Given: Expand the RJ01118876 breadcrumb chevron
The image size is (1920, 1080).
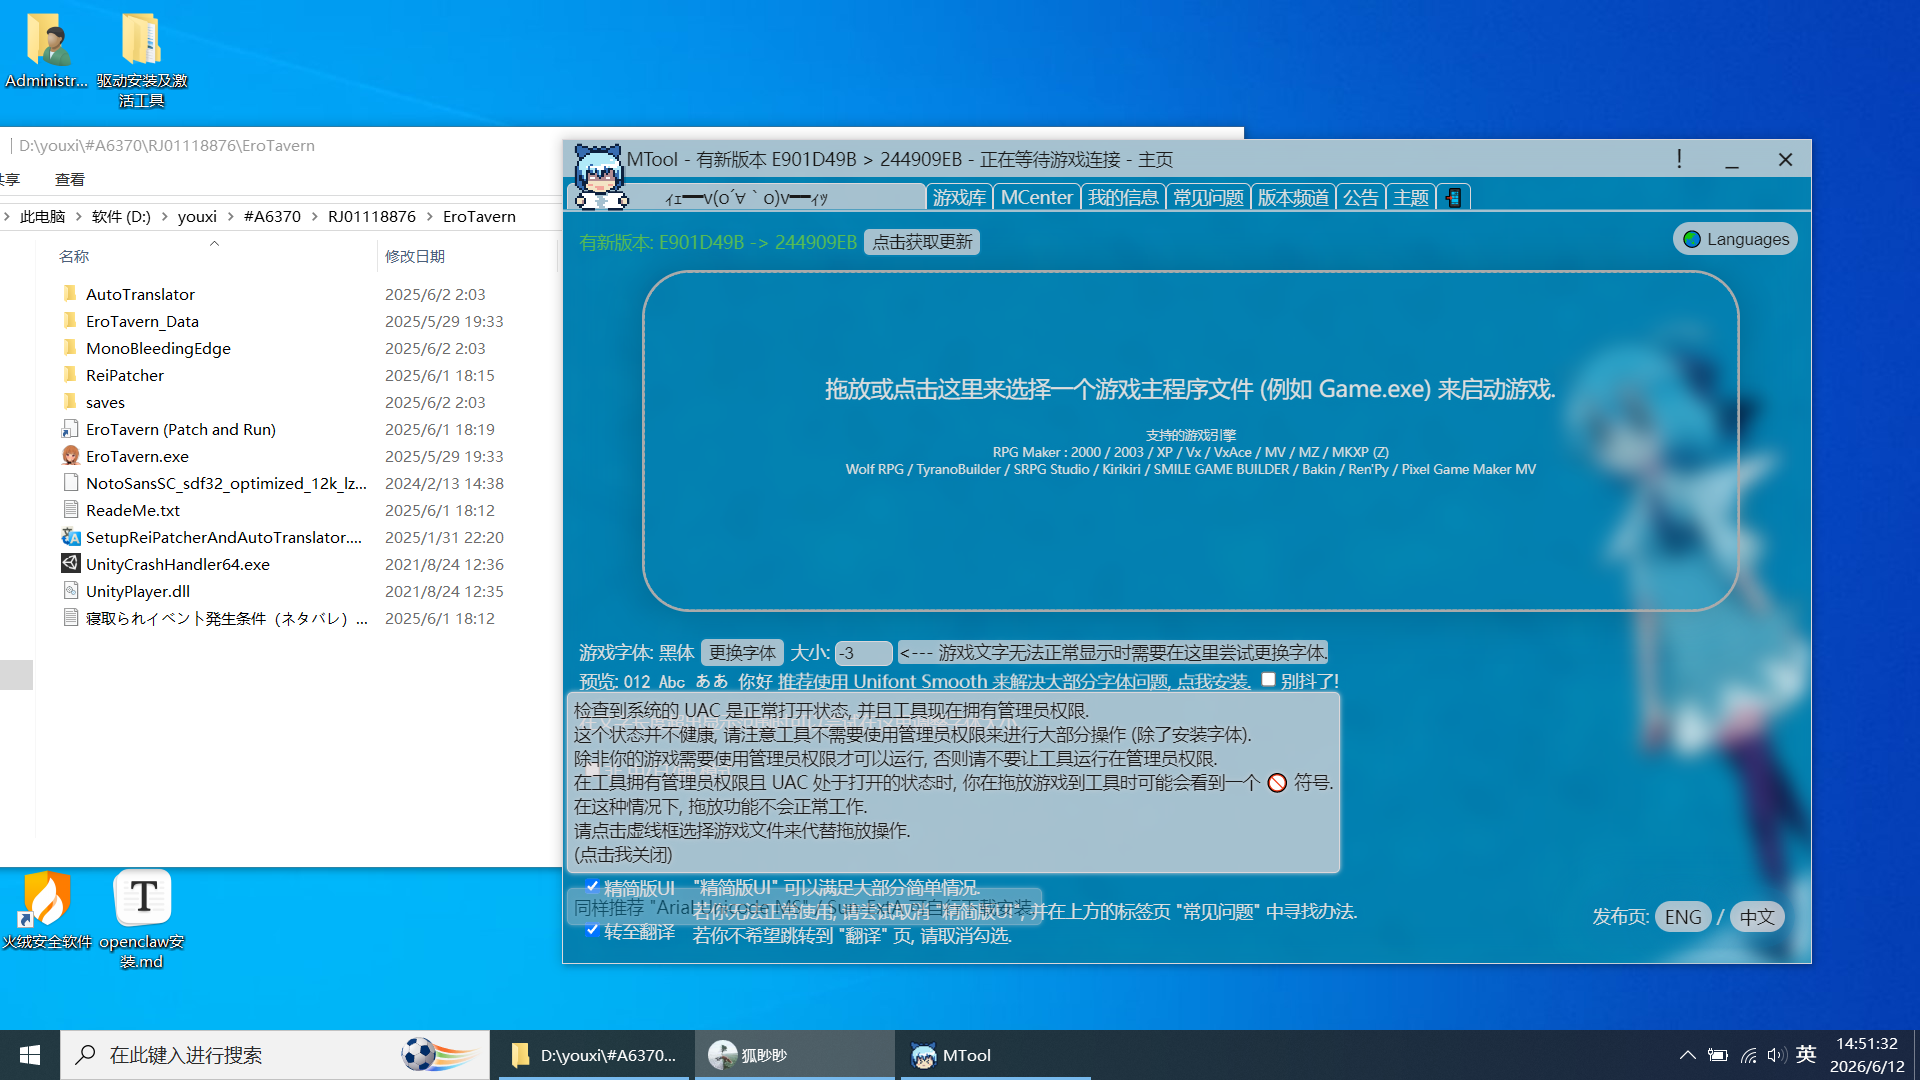Looking at the screenshot, I should click(x=429, y=216).
